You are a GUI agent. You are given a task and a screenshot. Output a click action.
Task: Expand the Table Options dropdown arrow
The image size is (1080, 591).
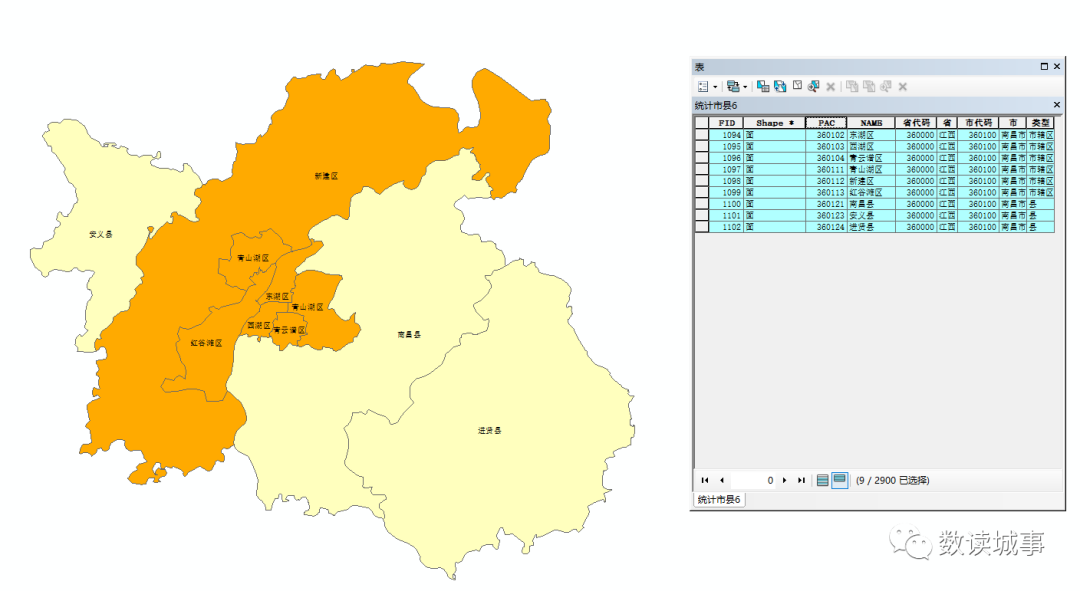point(715,87)
